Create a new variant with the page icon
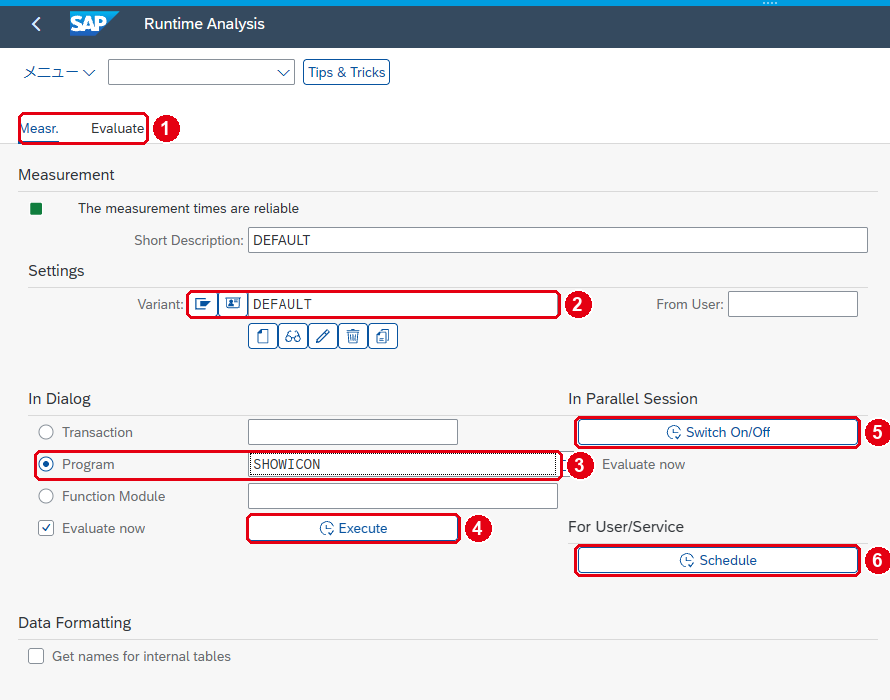The image size is (890, 700). tap(263, 336)
